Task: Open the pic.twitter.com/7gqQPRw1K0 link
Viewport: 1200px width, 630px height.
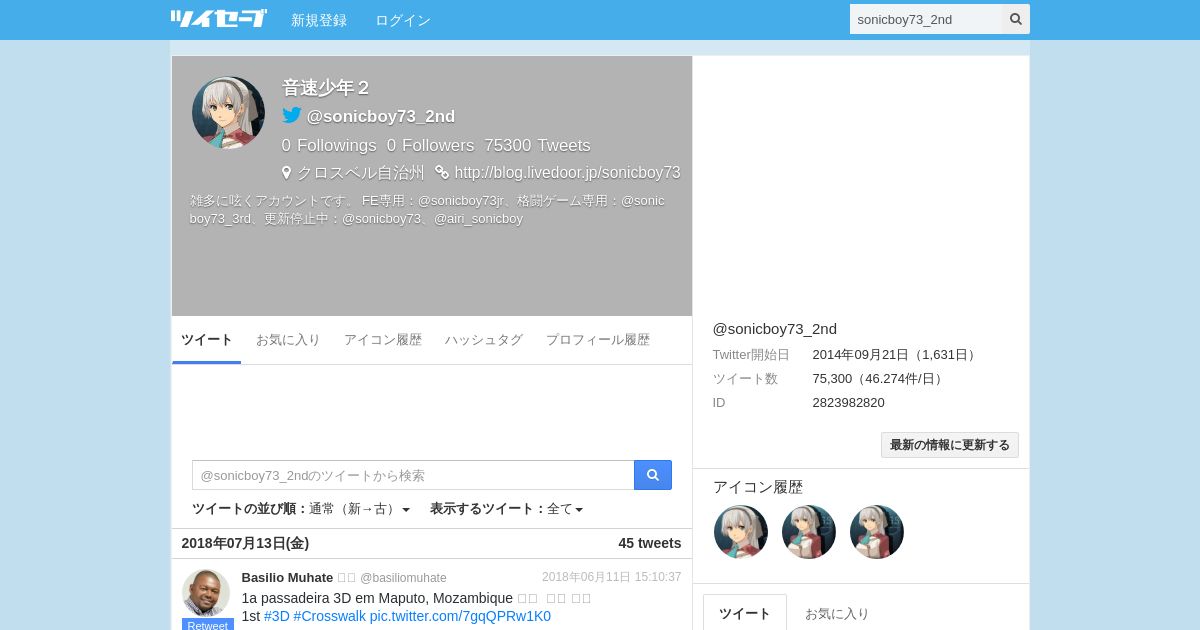Action: 460,616
